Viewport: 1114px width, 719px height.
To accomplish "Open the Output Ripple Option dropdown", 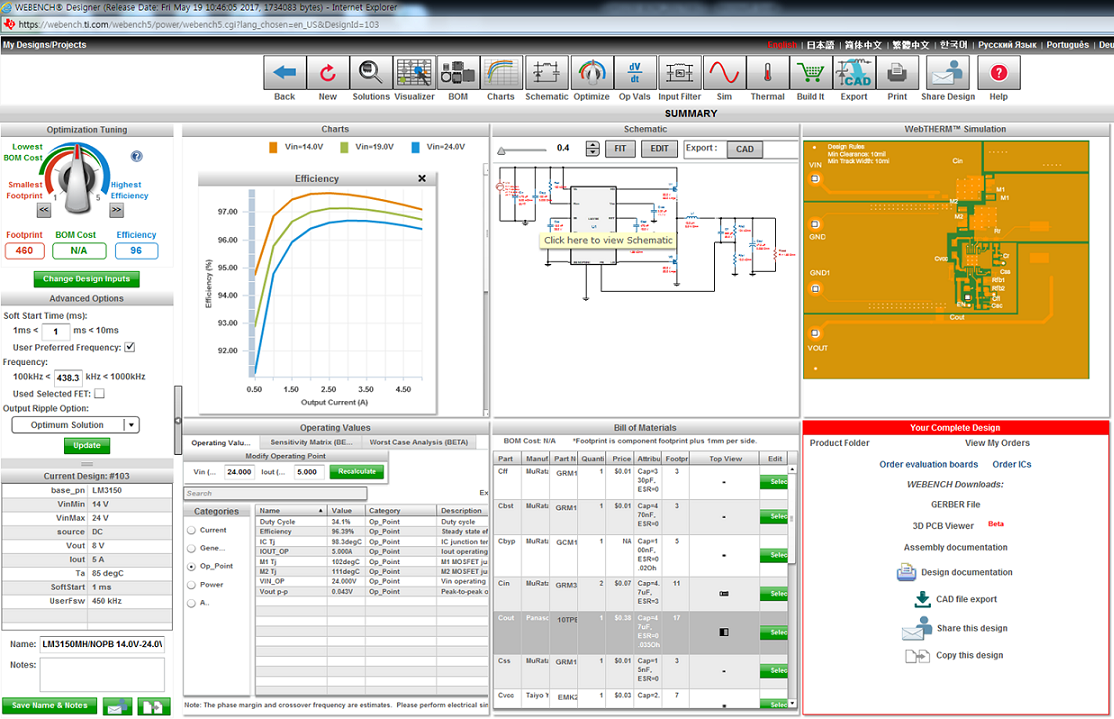I will (75, 425).
